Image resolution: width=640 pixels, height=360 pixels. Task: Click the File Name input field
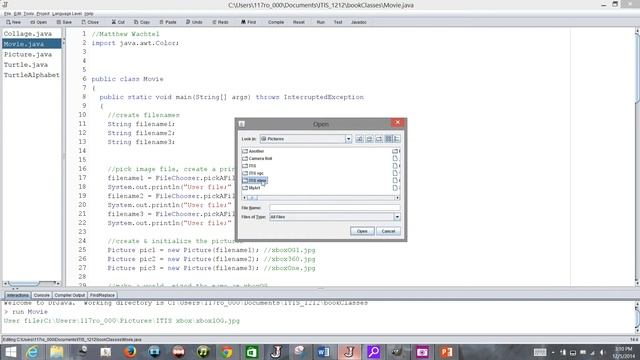(335, 208)
